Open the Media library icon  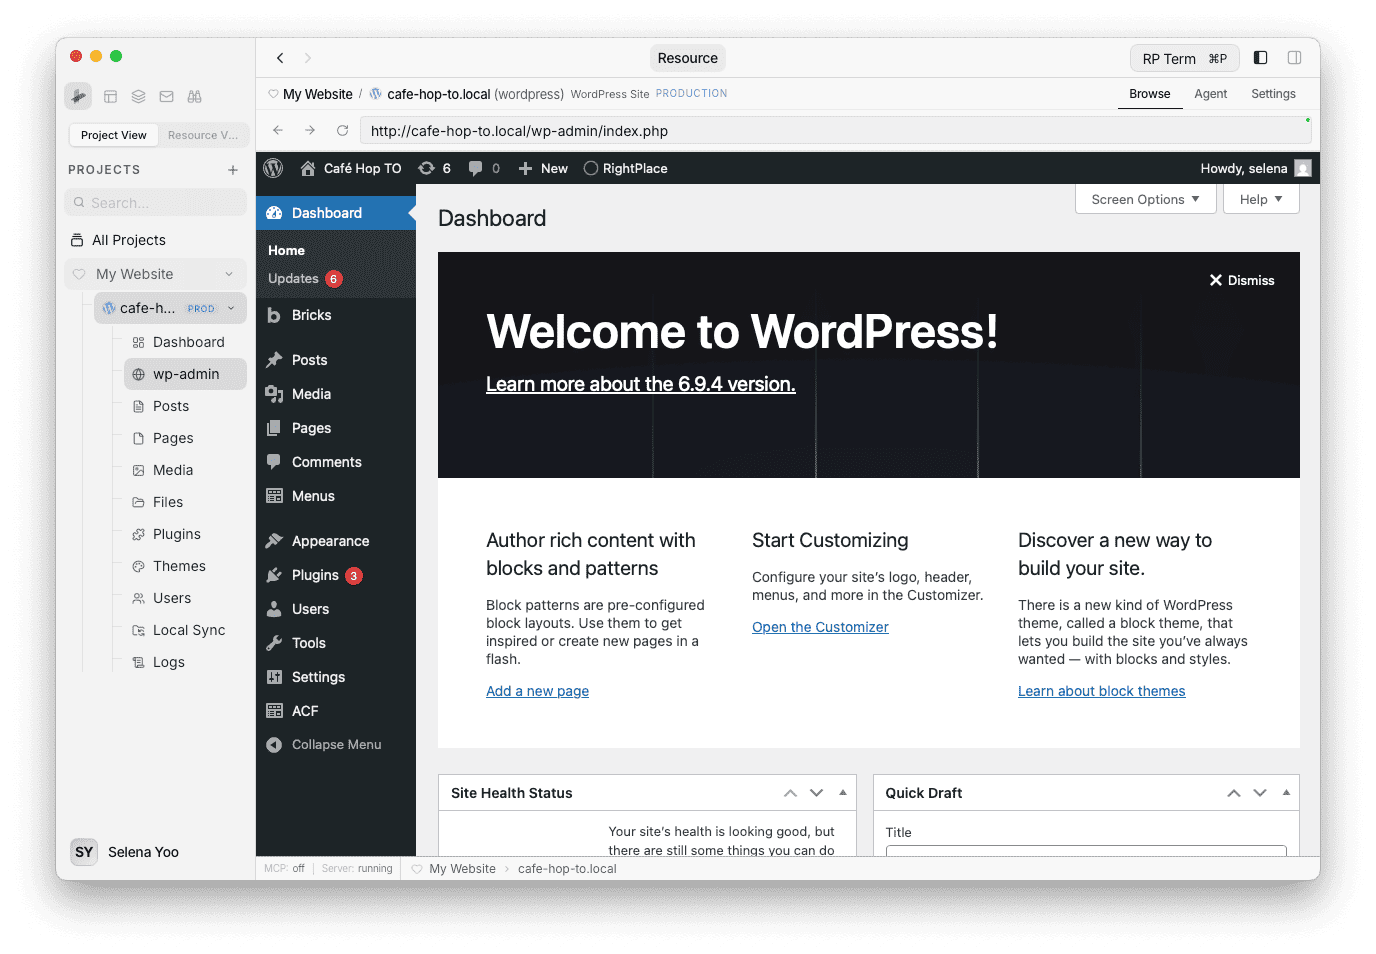click(x=274, y=394)
